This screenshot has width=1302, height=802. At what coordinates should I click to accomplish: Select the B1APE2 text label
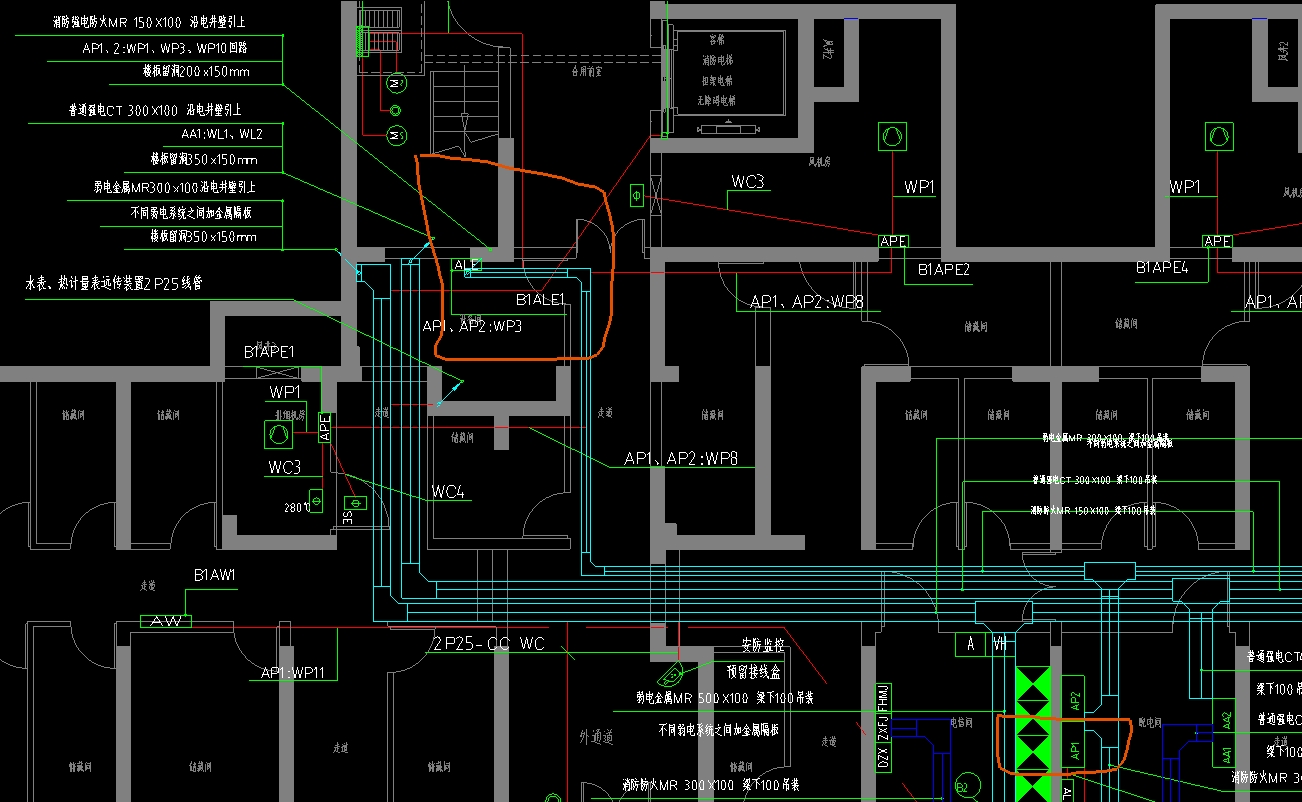click(944, 269)
